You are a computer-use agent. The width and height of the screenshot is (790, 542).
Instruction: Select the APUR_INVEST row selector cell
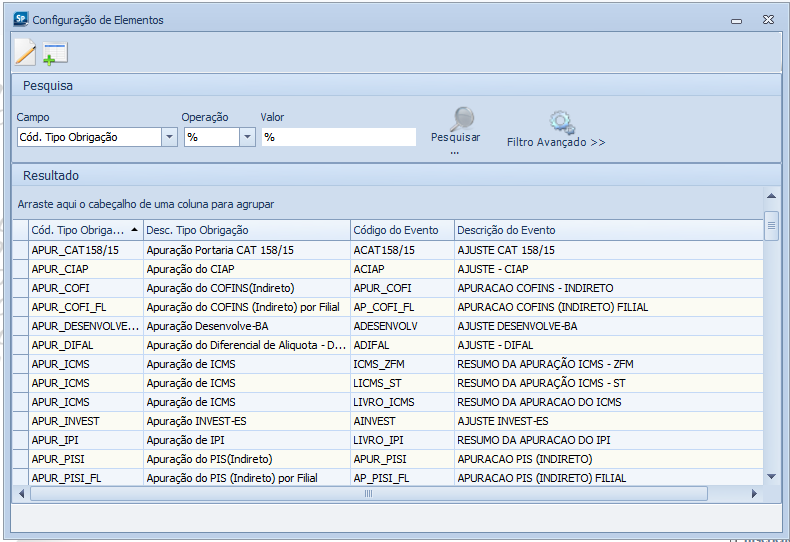coord(20,421)
